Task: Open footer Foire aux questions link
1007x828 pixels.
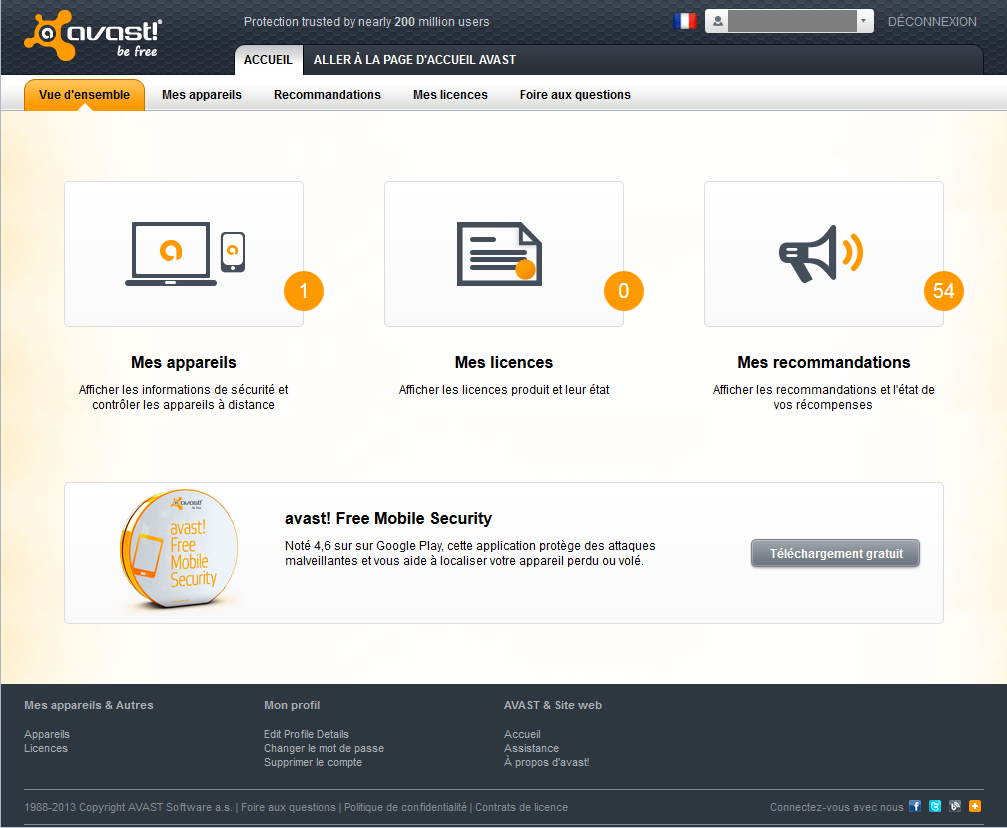Action: click(x=288, y=807)
